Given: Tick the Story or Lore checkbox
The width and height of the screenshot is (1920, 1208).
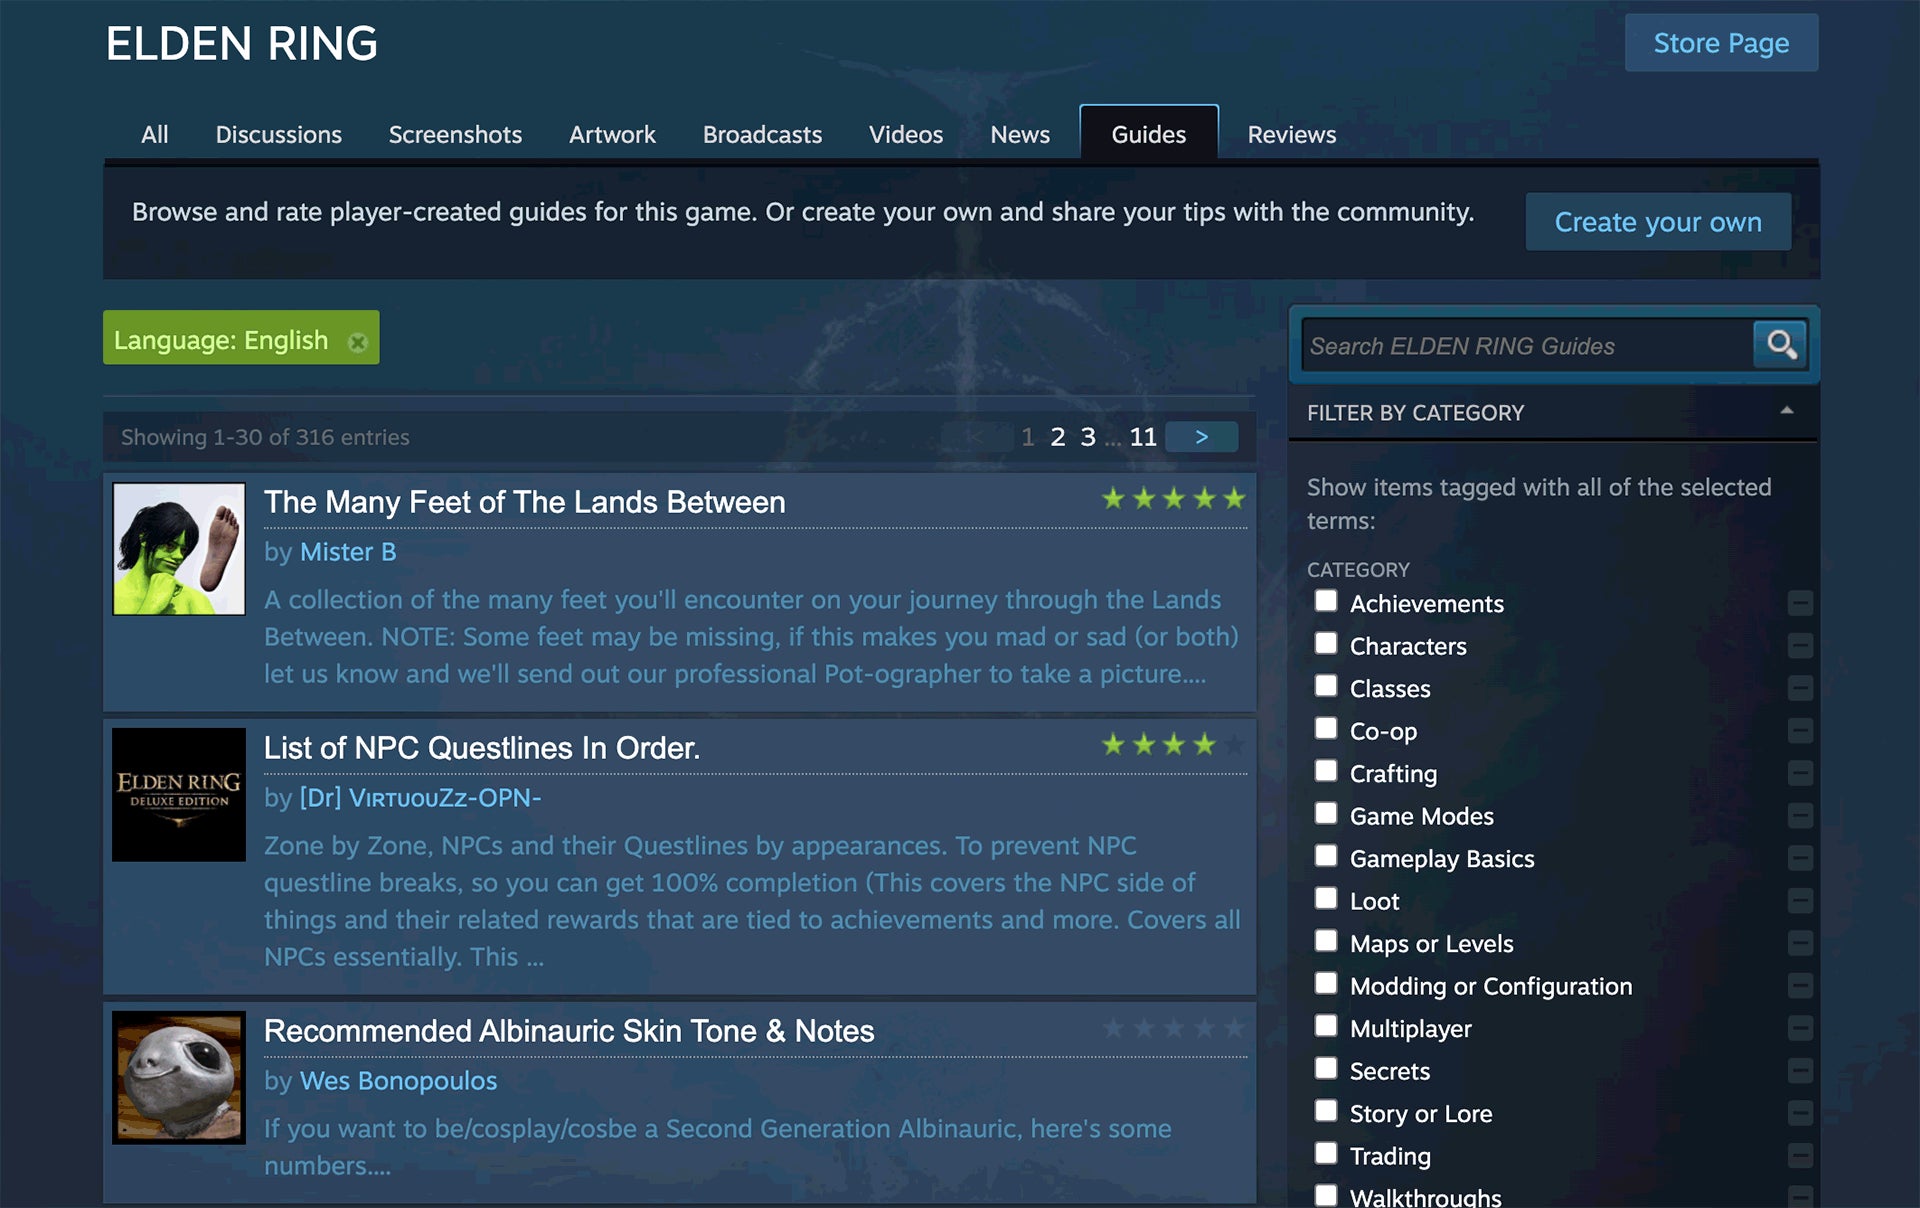Looking at the screenshot, I should (x=1326, y=1111).
